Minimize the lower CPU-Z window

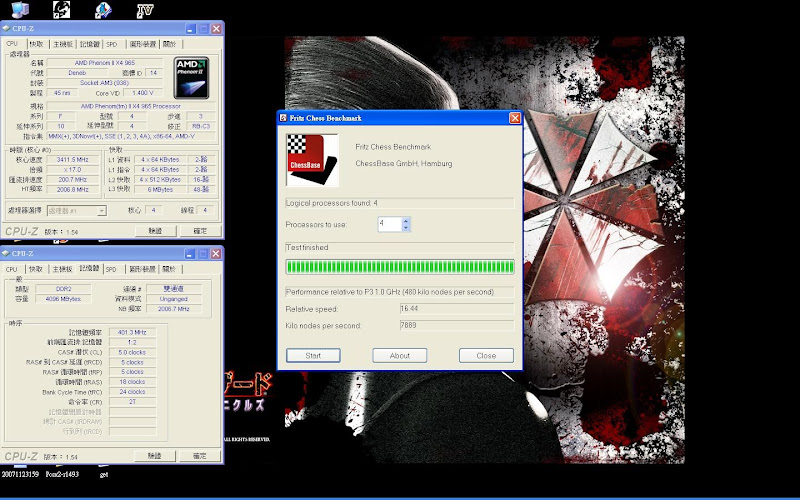click(190, 254)
